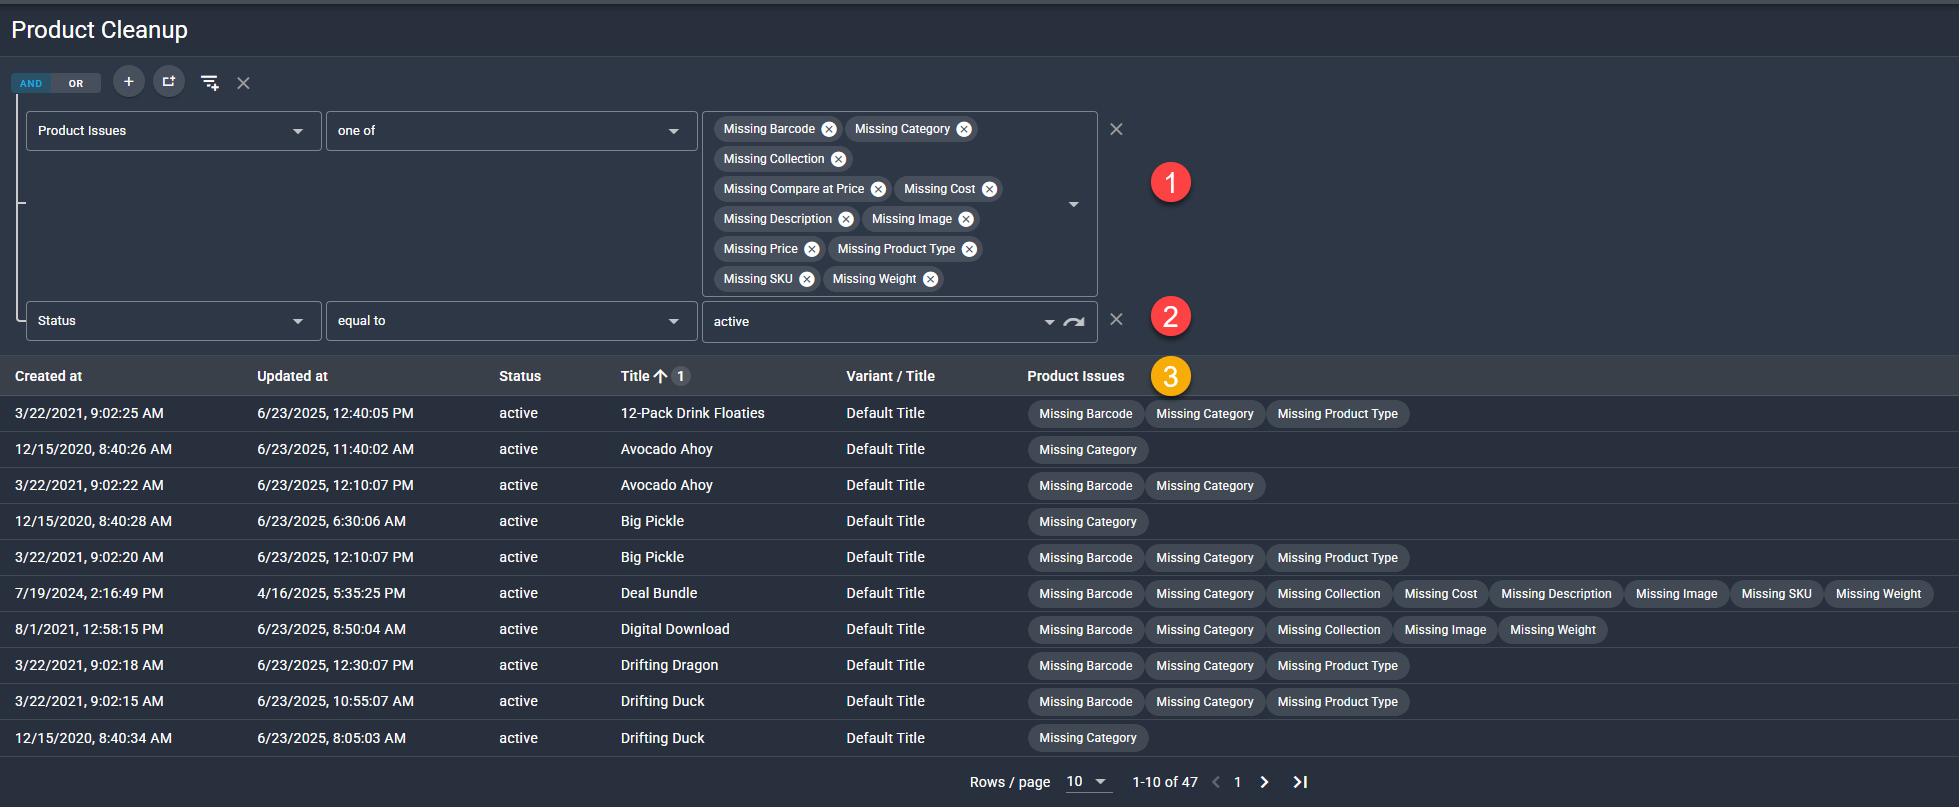Click the plus icon to add a filter rule
The height and width of the screenshot is (807, 1959).
128,82
